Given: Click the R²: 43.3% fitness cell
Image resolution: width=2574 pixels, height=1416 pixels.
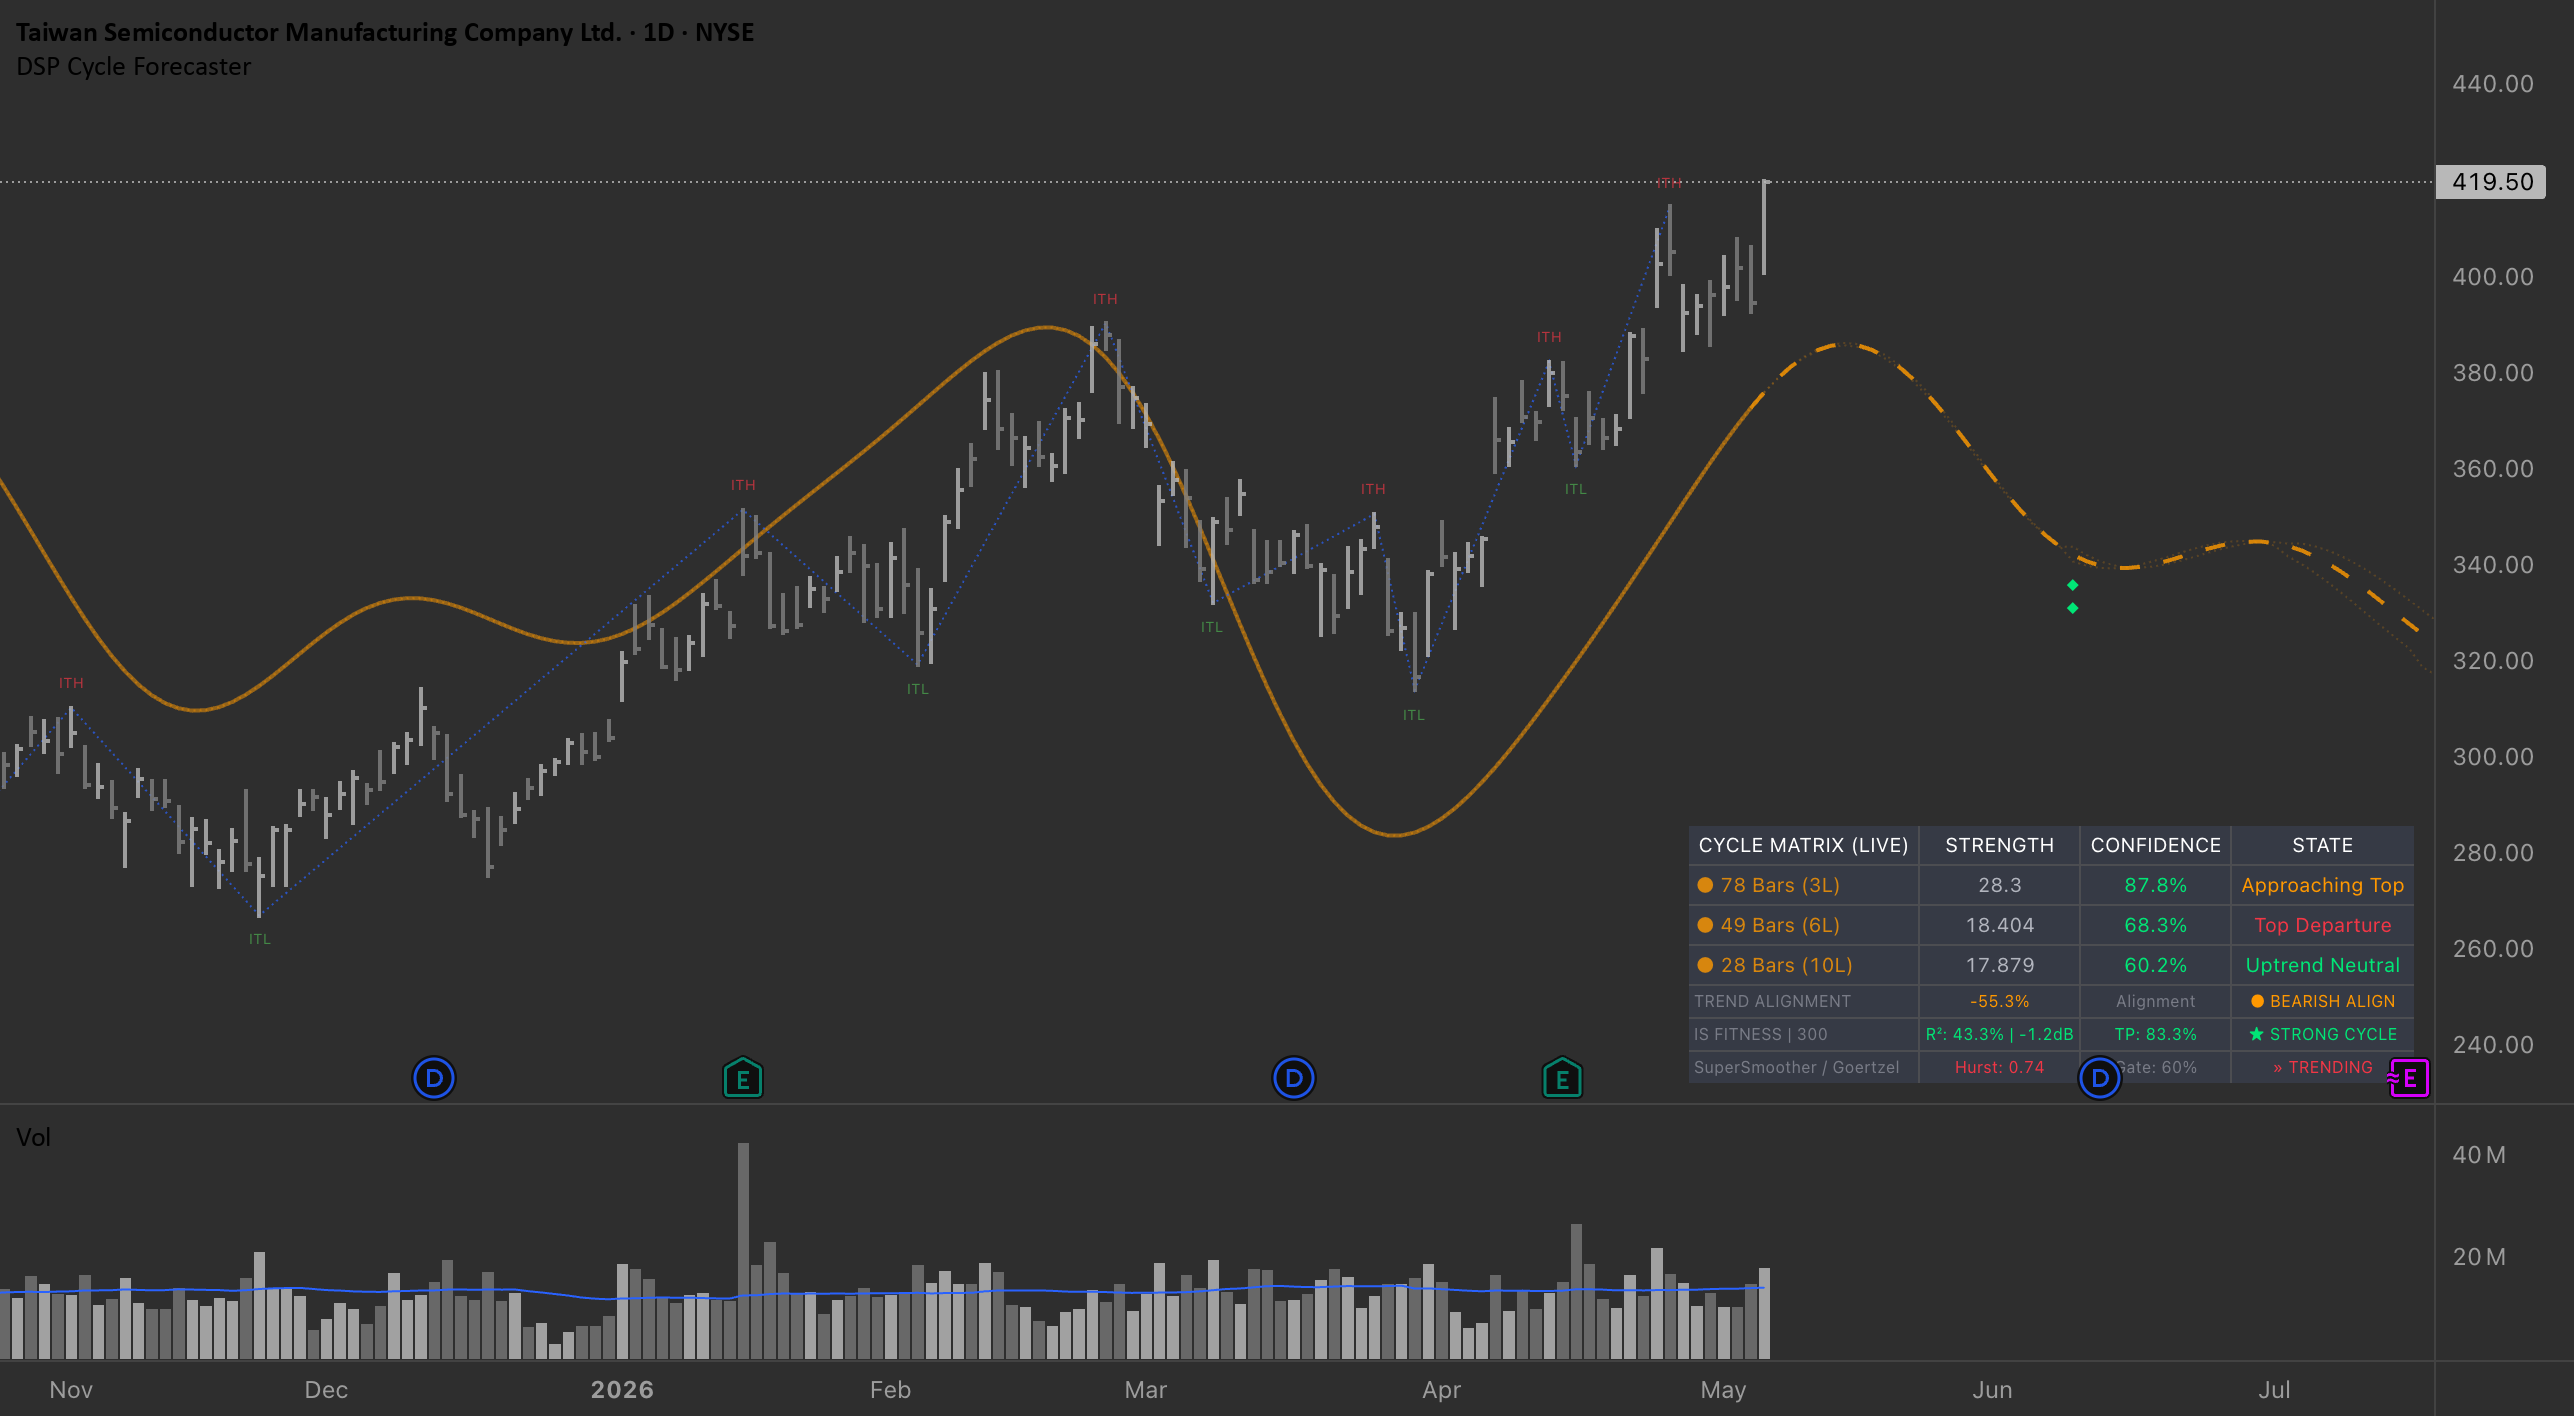Looking at the screenshot, I should coord(1999,1034).
